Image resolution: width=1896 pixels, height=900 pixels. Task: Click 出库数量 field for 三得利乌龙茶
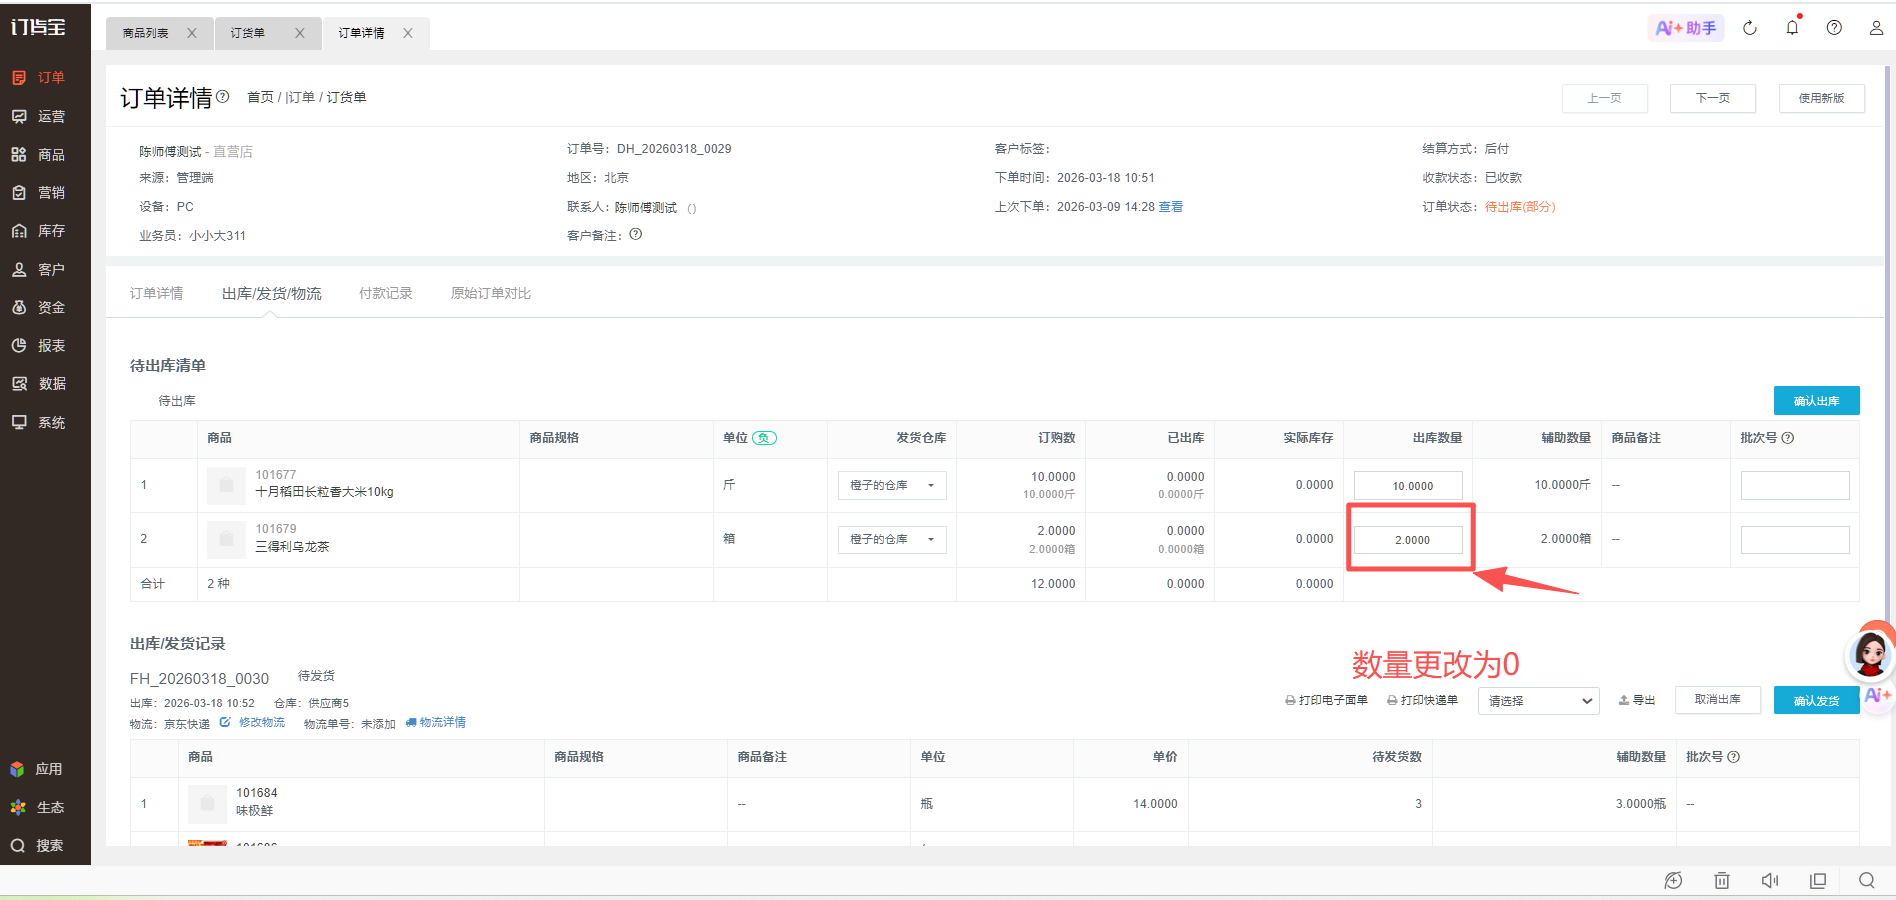(x=1408, y=540)
